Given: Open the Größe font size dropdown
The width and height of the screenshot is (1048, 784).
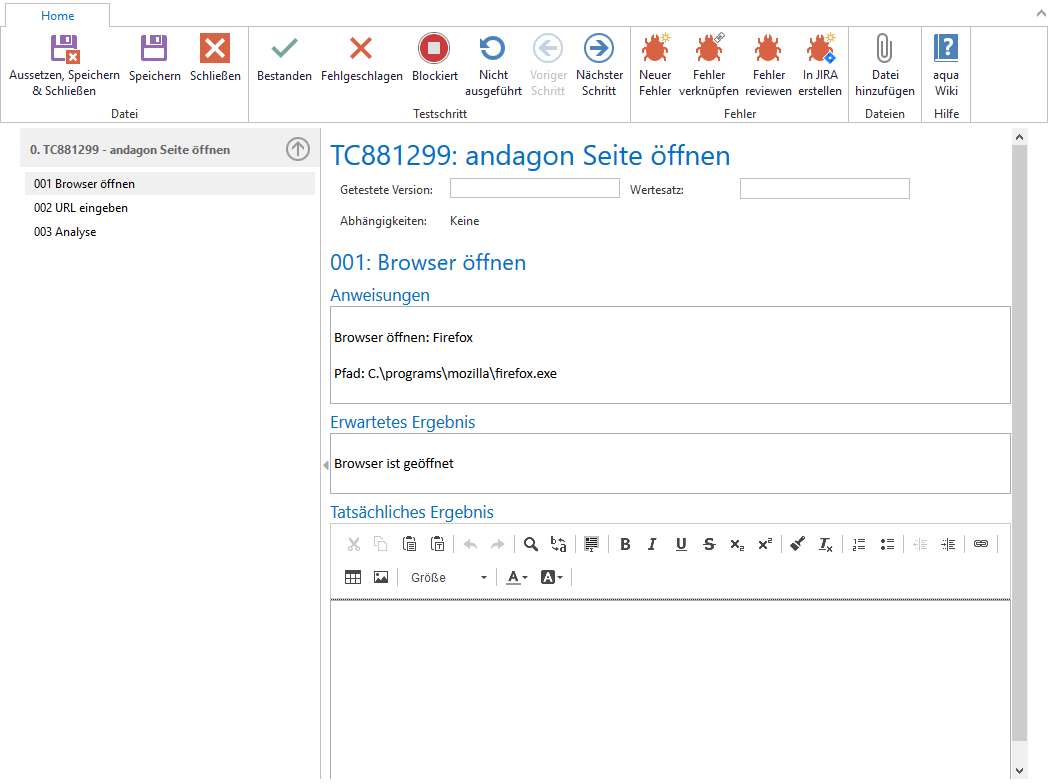Looking at the screenshot, I should tap(448, 577).
